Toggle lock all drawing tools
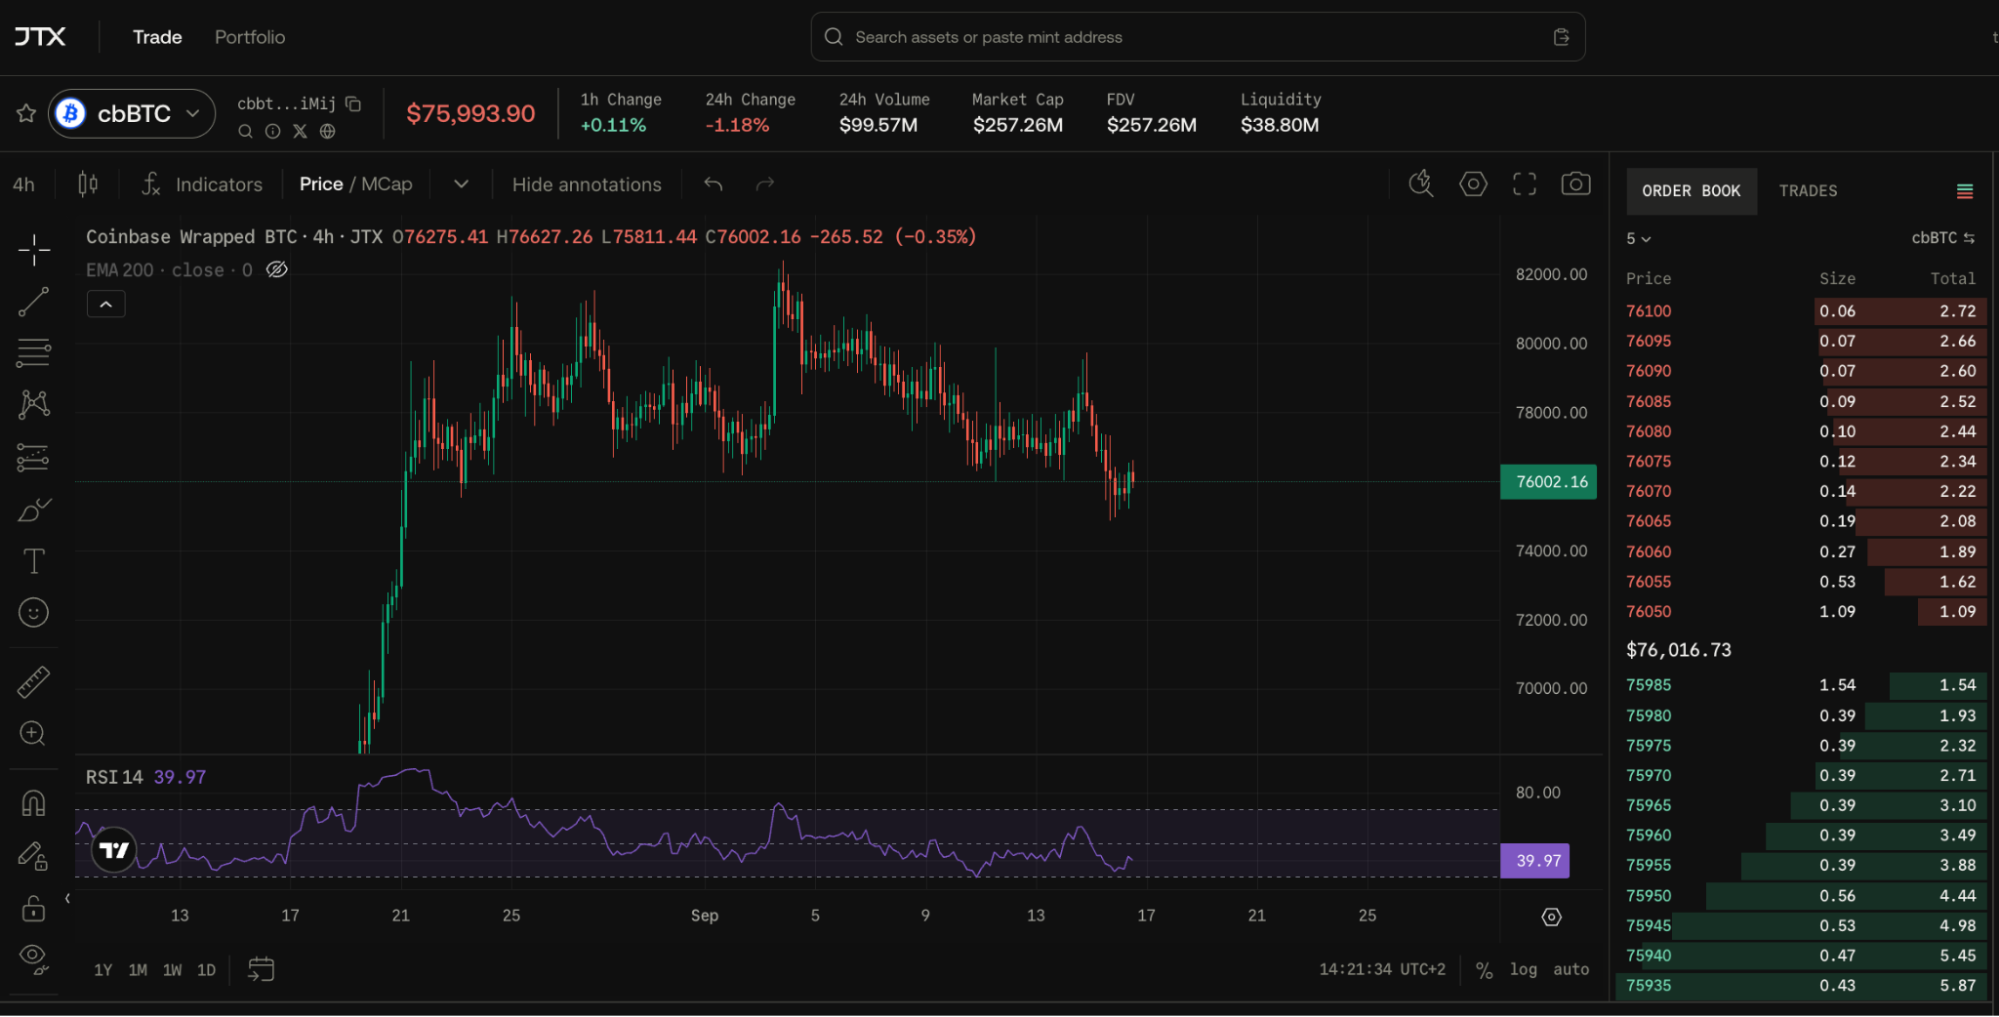1999x1017 pixels. point(34,908)
